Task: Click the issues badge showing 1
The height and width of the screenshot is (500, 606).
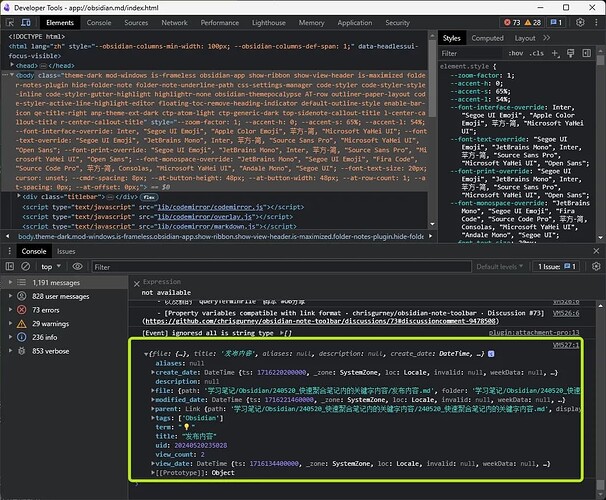Action: click(x=556, y=22)
